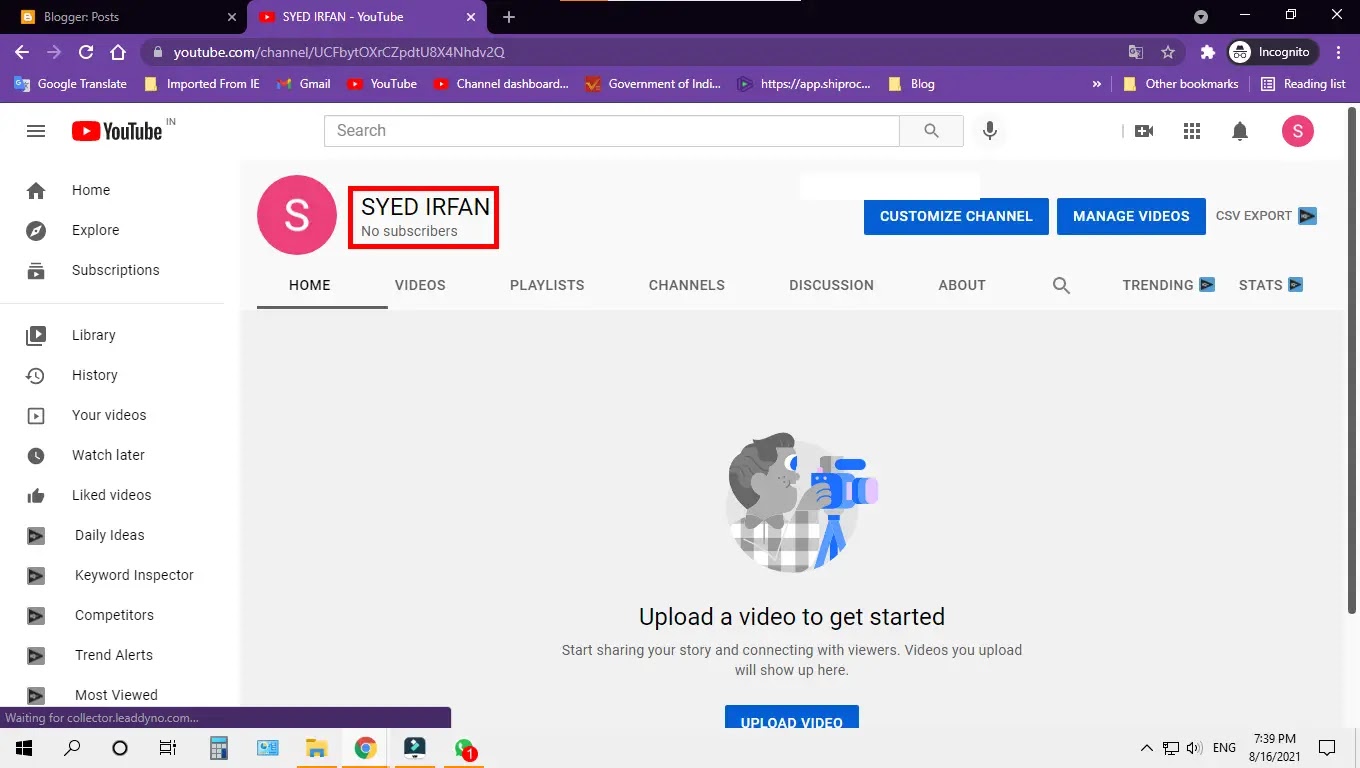Click the channel's large S profile picture

tap(297, 215)
